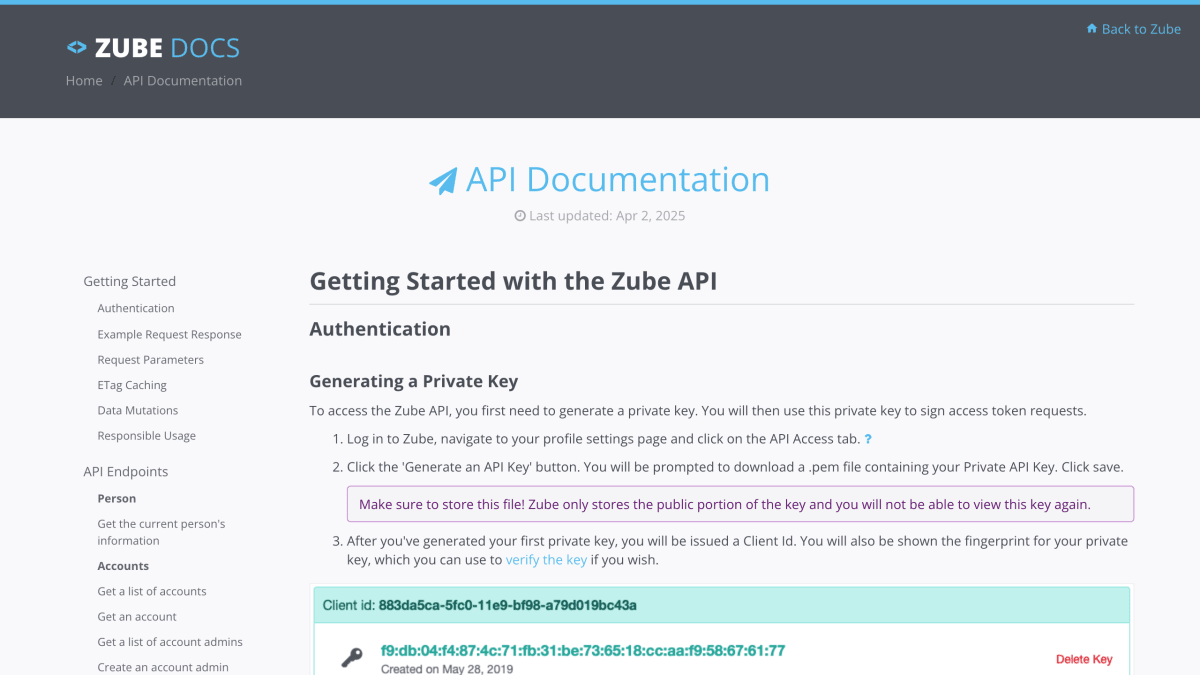Viewport: 1200px width, 675px height.
Task: Go to Example Request Response section
Action: 169,334
